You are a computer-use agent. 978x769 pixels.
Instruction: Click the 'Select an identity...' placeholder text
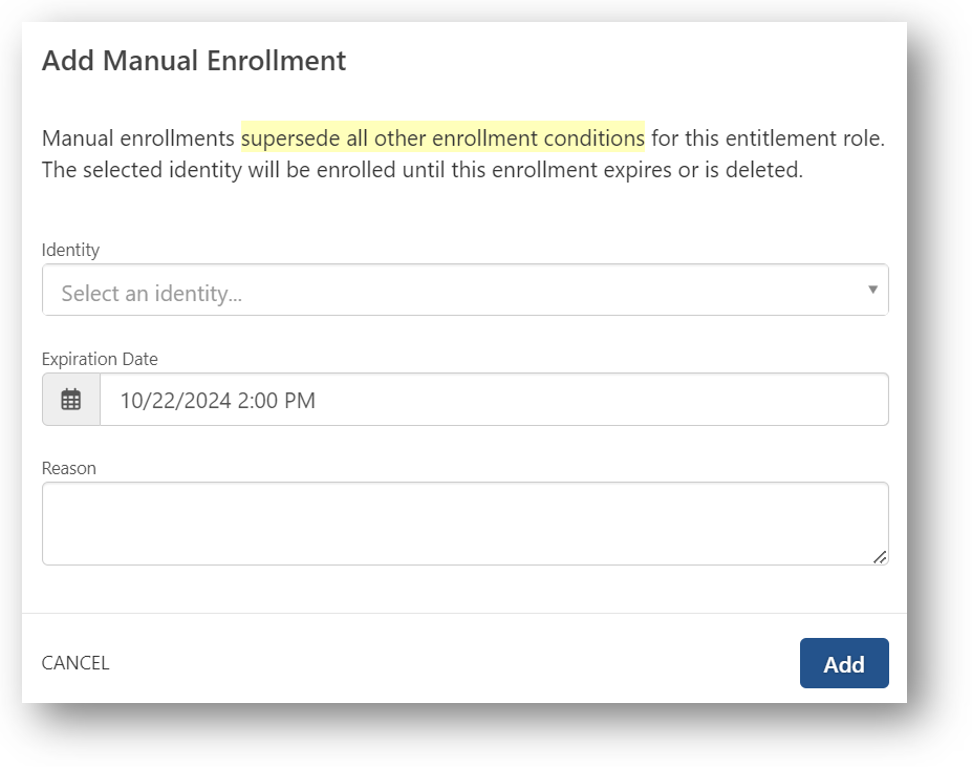[151, 294]
